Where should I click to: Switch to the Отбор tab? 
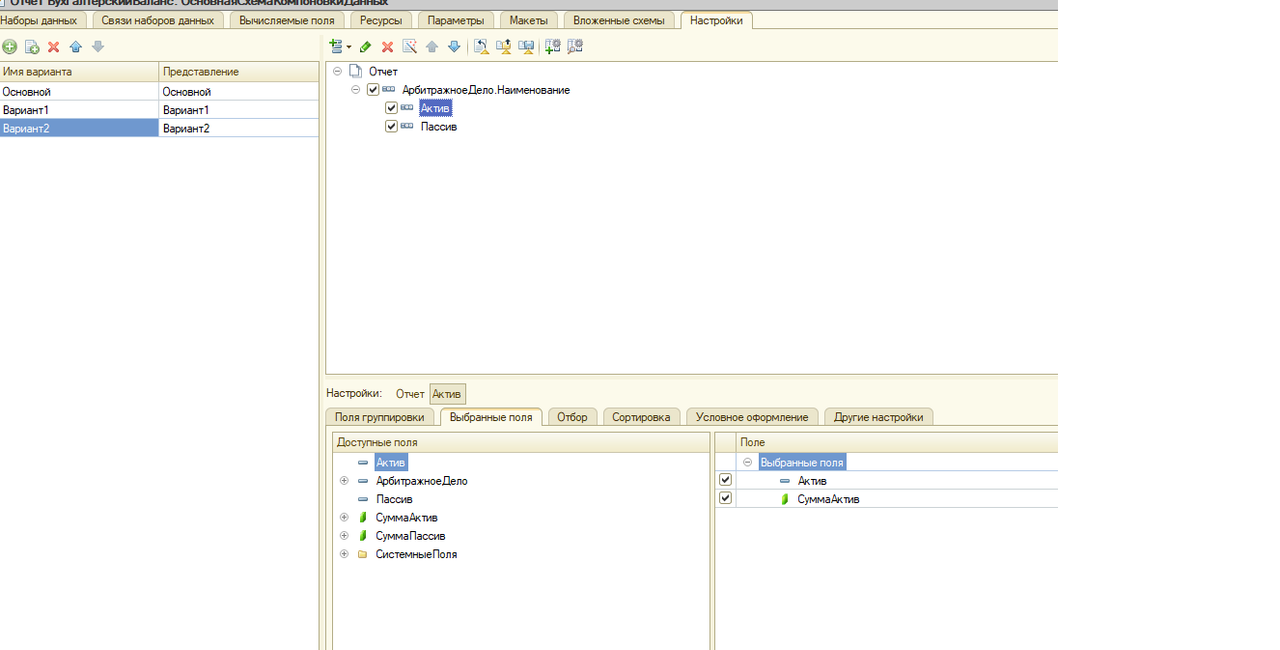pos(573,417)
